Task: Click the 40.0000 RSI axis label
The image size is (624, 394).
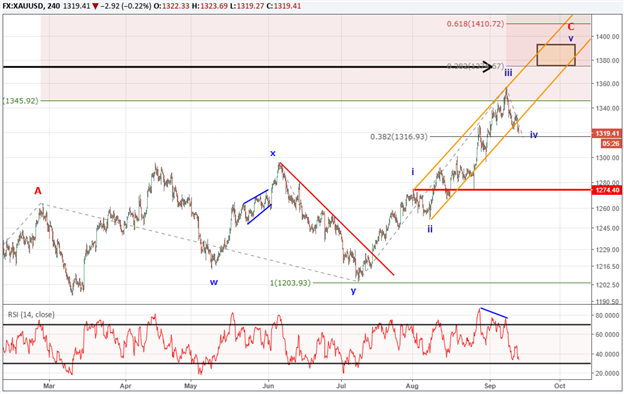Action: tap(607, 354)
